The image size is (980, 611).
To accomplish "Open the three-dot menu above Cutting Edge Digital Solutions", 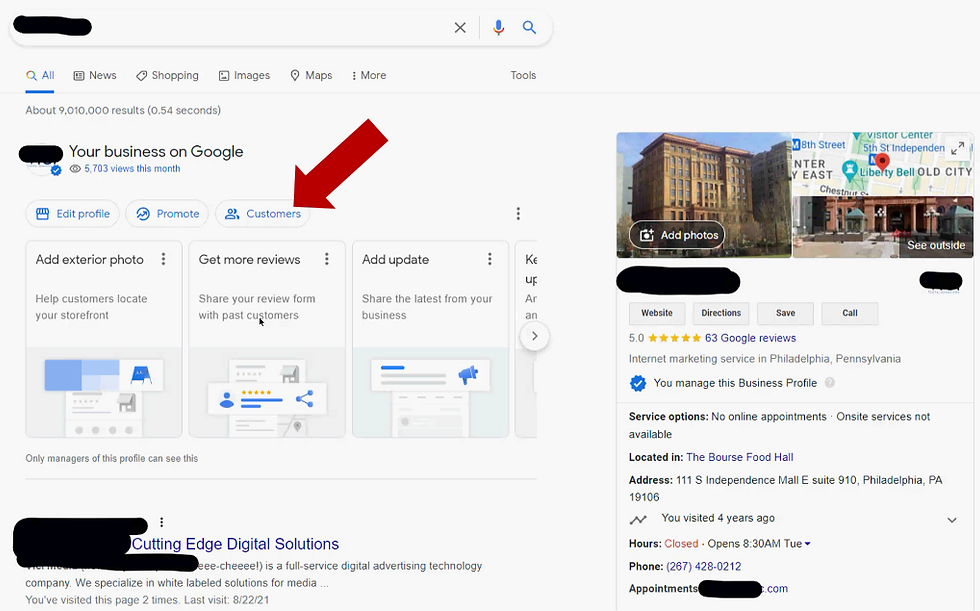I will click(x=161, y=522).
